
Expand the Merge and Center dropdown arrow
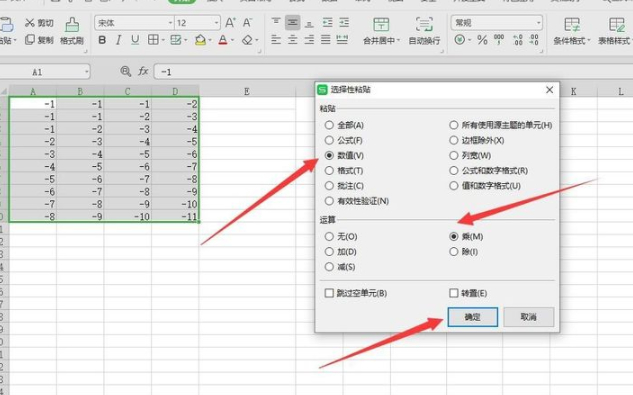(x=398, y=40)
